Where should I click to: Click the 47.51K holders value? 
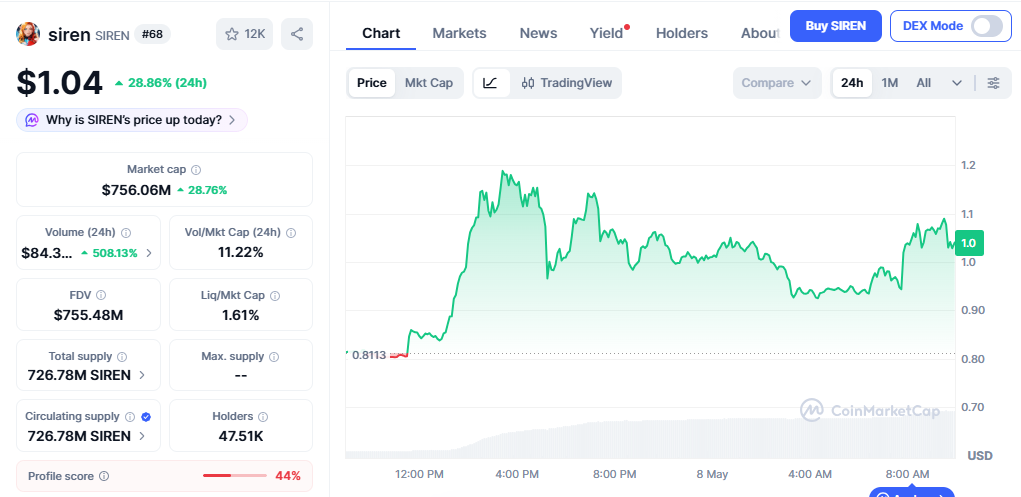240,436
